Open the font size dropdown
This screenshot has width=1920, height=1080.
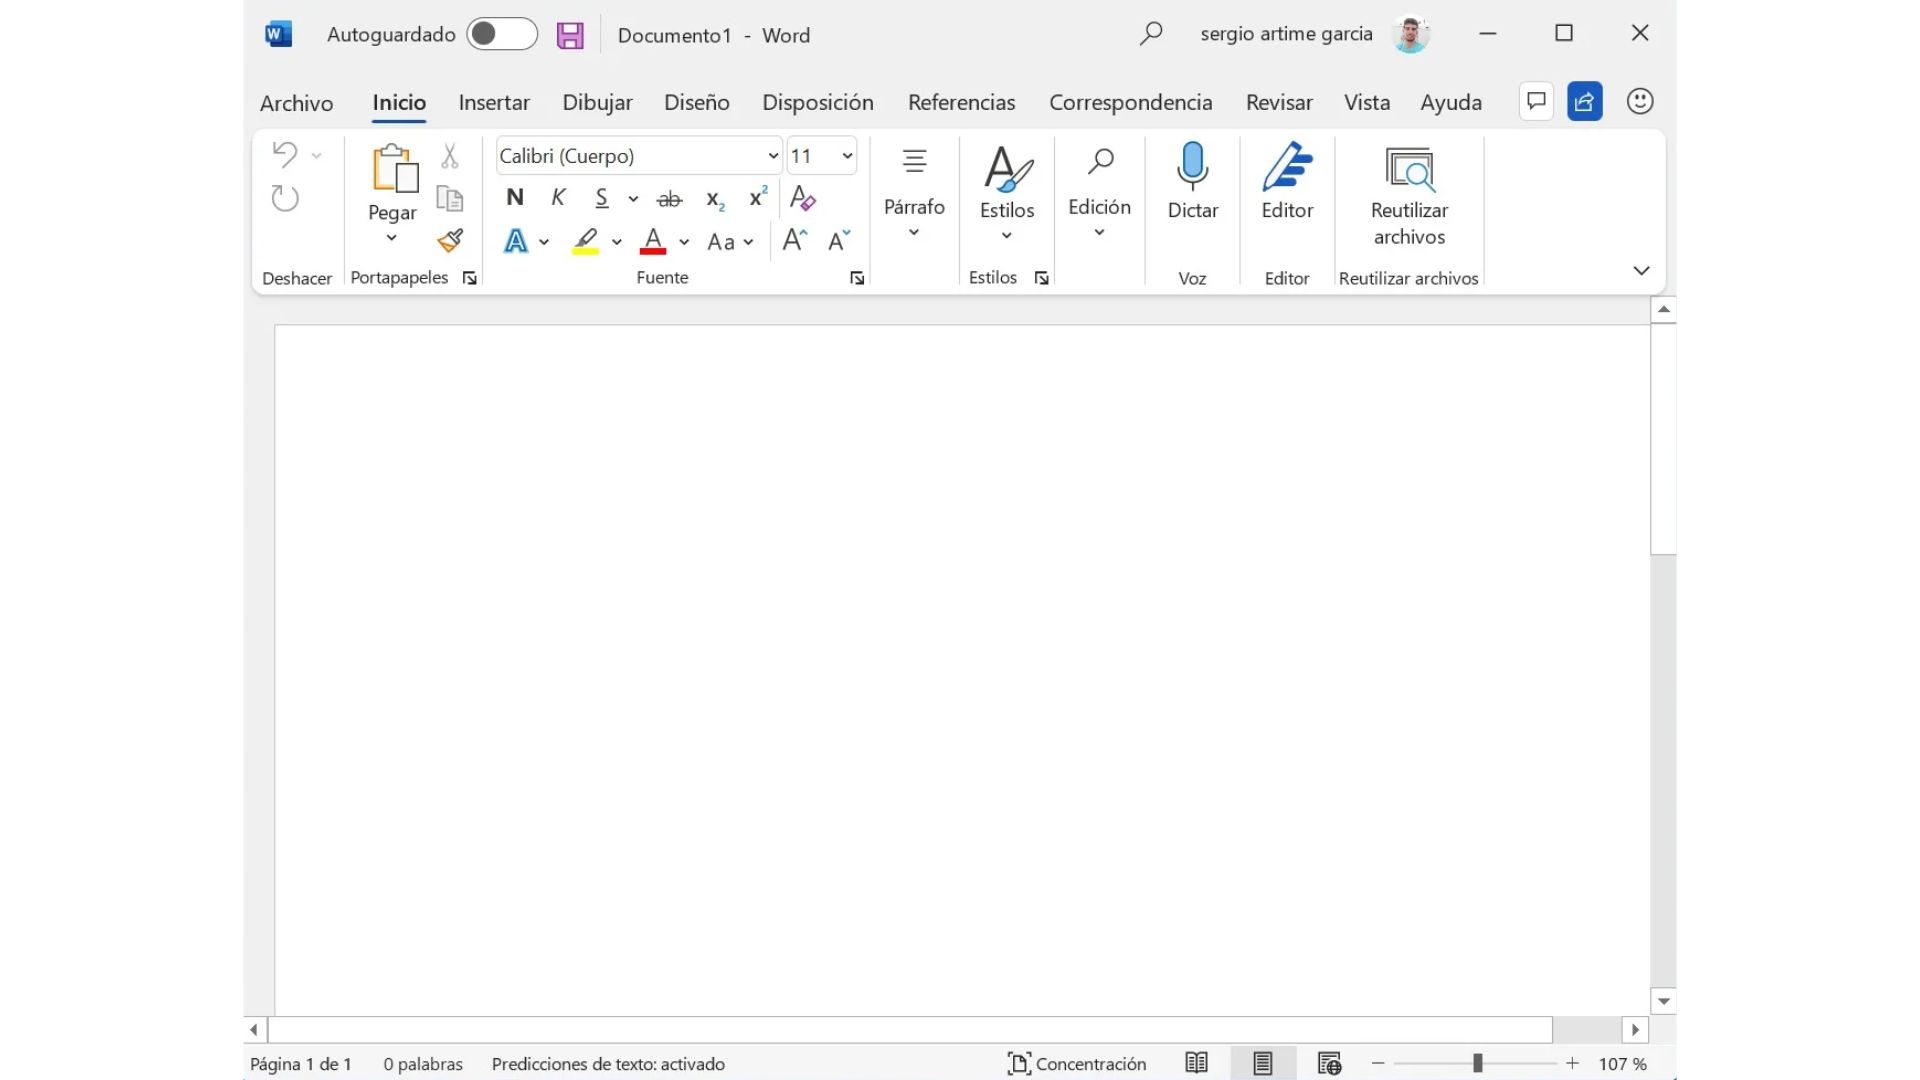847,156
